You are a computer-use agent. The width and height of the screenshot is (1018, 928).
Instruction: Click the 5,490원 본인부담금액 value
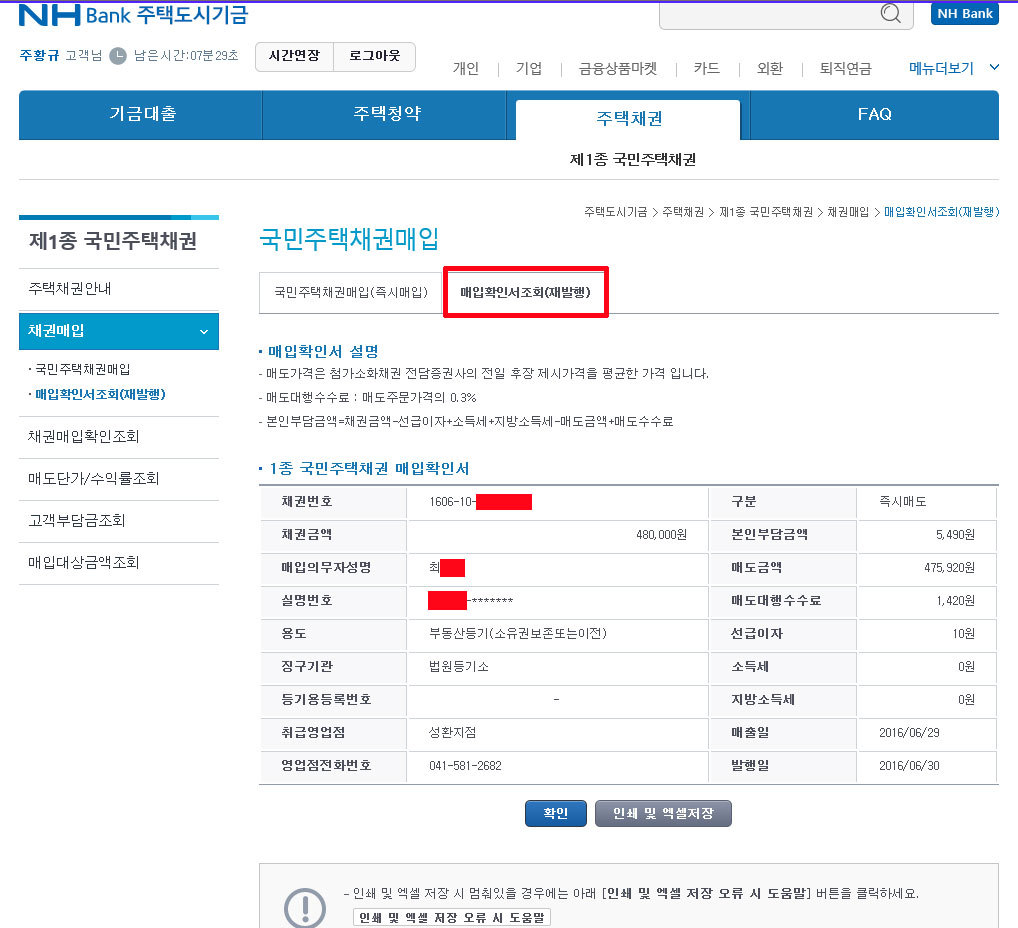954,535
